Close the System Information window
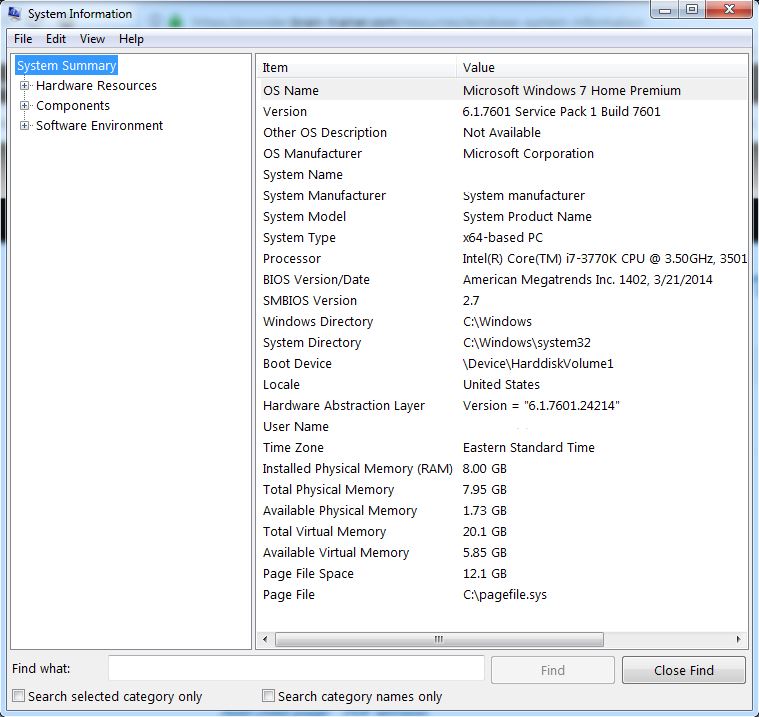This screenshot has width=759, height=717. 729,10
